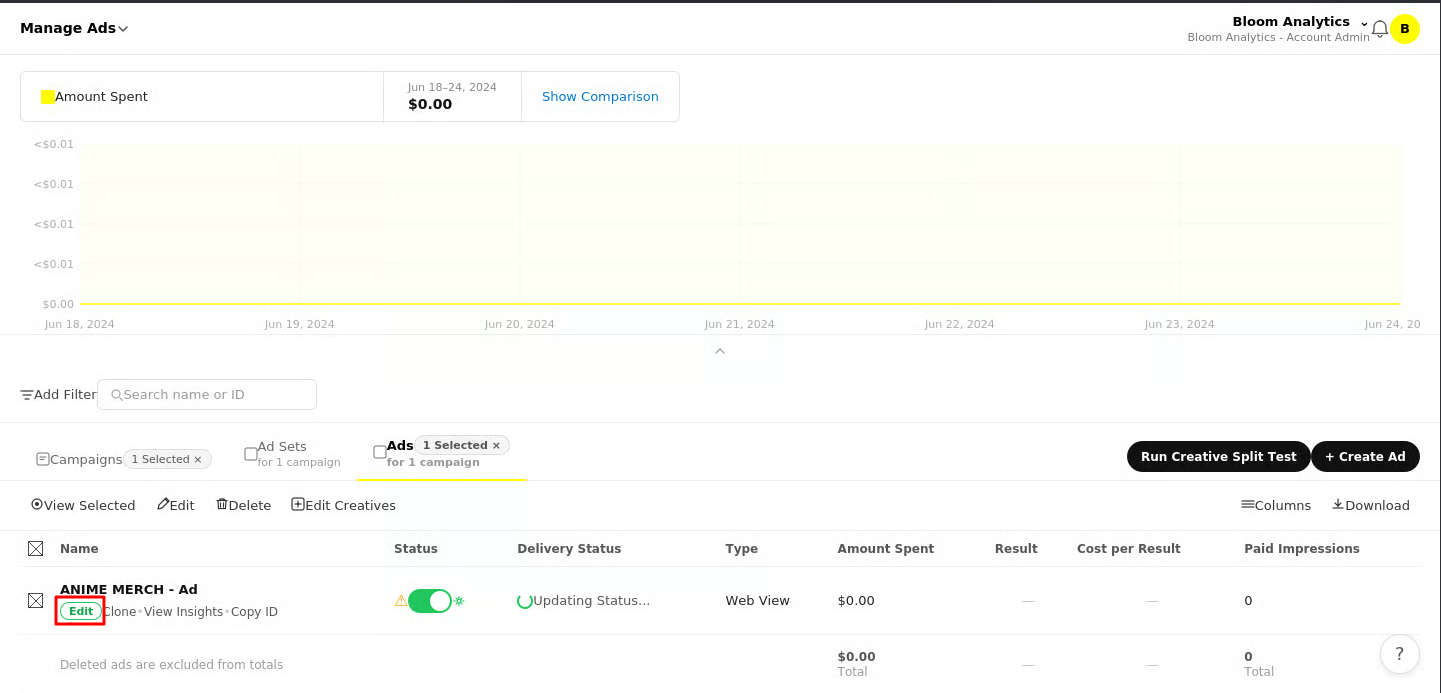Viewport: 1441px width, 693px height.
Task: Click the Run Creative Split Test button
Action: point(1218,456)
